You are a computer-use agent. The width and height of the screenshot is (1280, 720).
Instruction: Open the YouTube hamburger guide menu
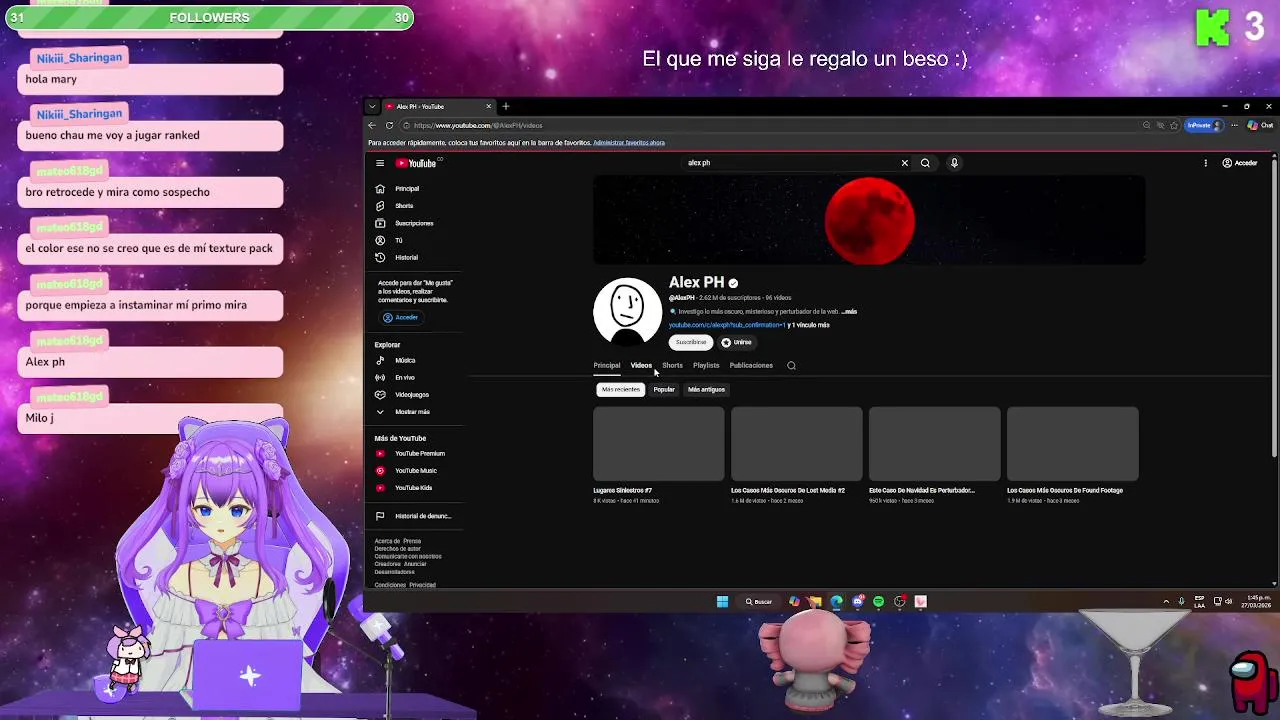(x=380, y=163)
